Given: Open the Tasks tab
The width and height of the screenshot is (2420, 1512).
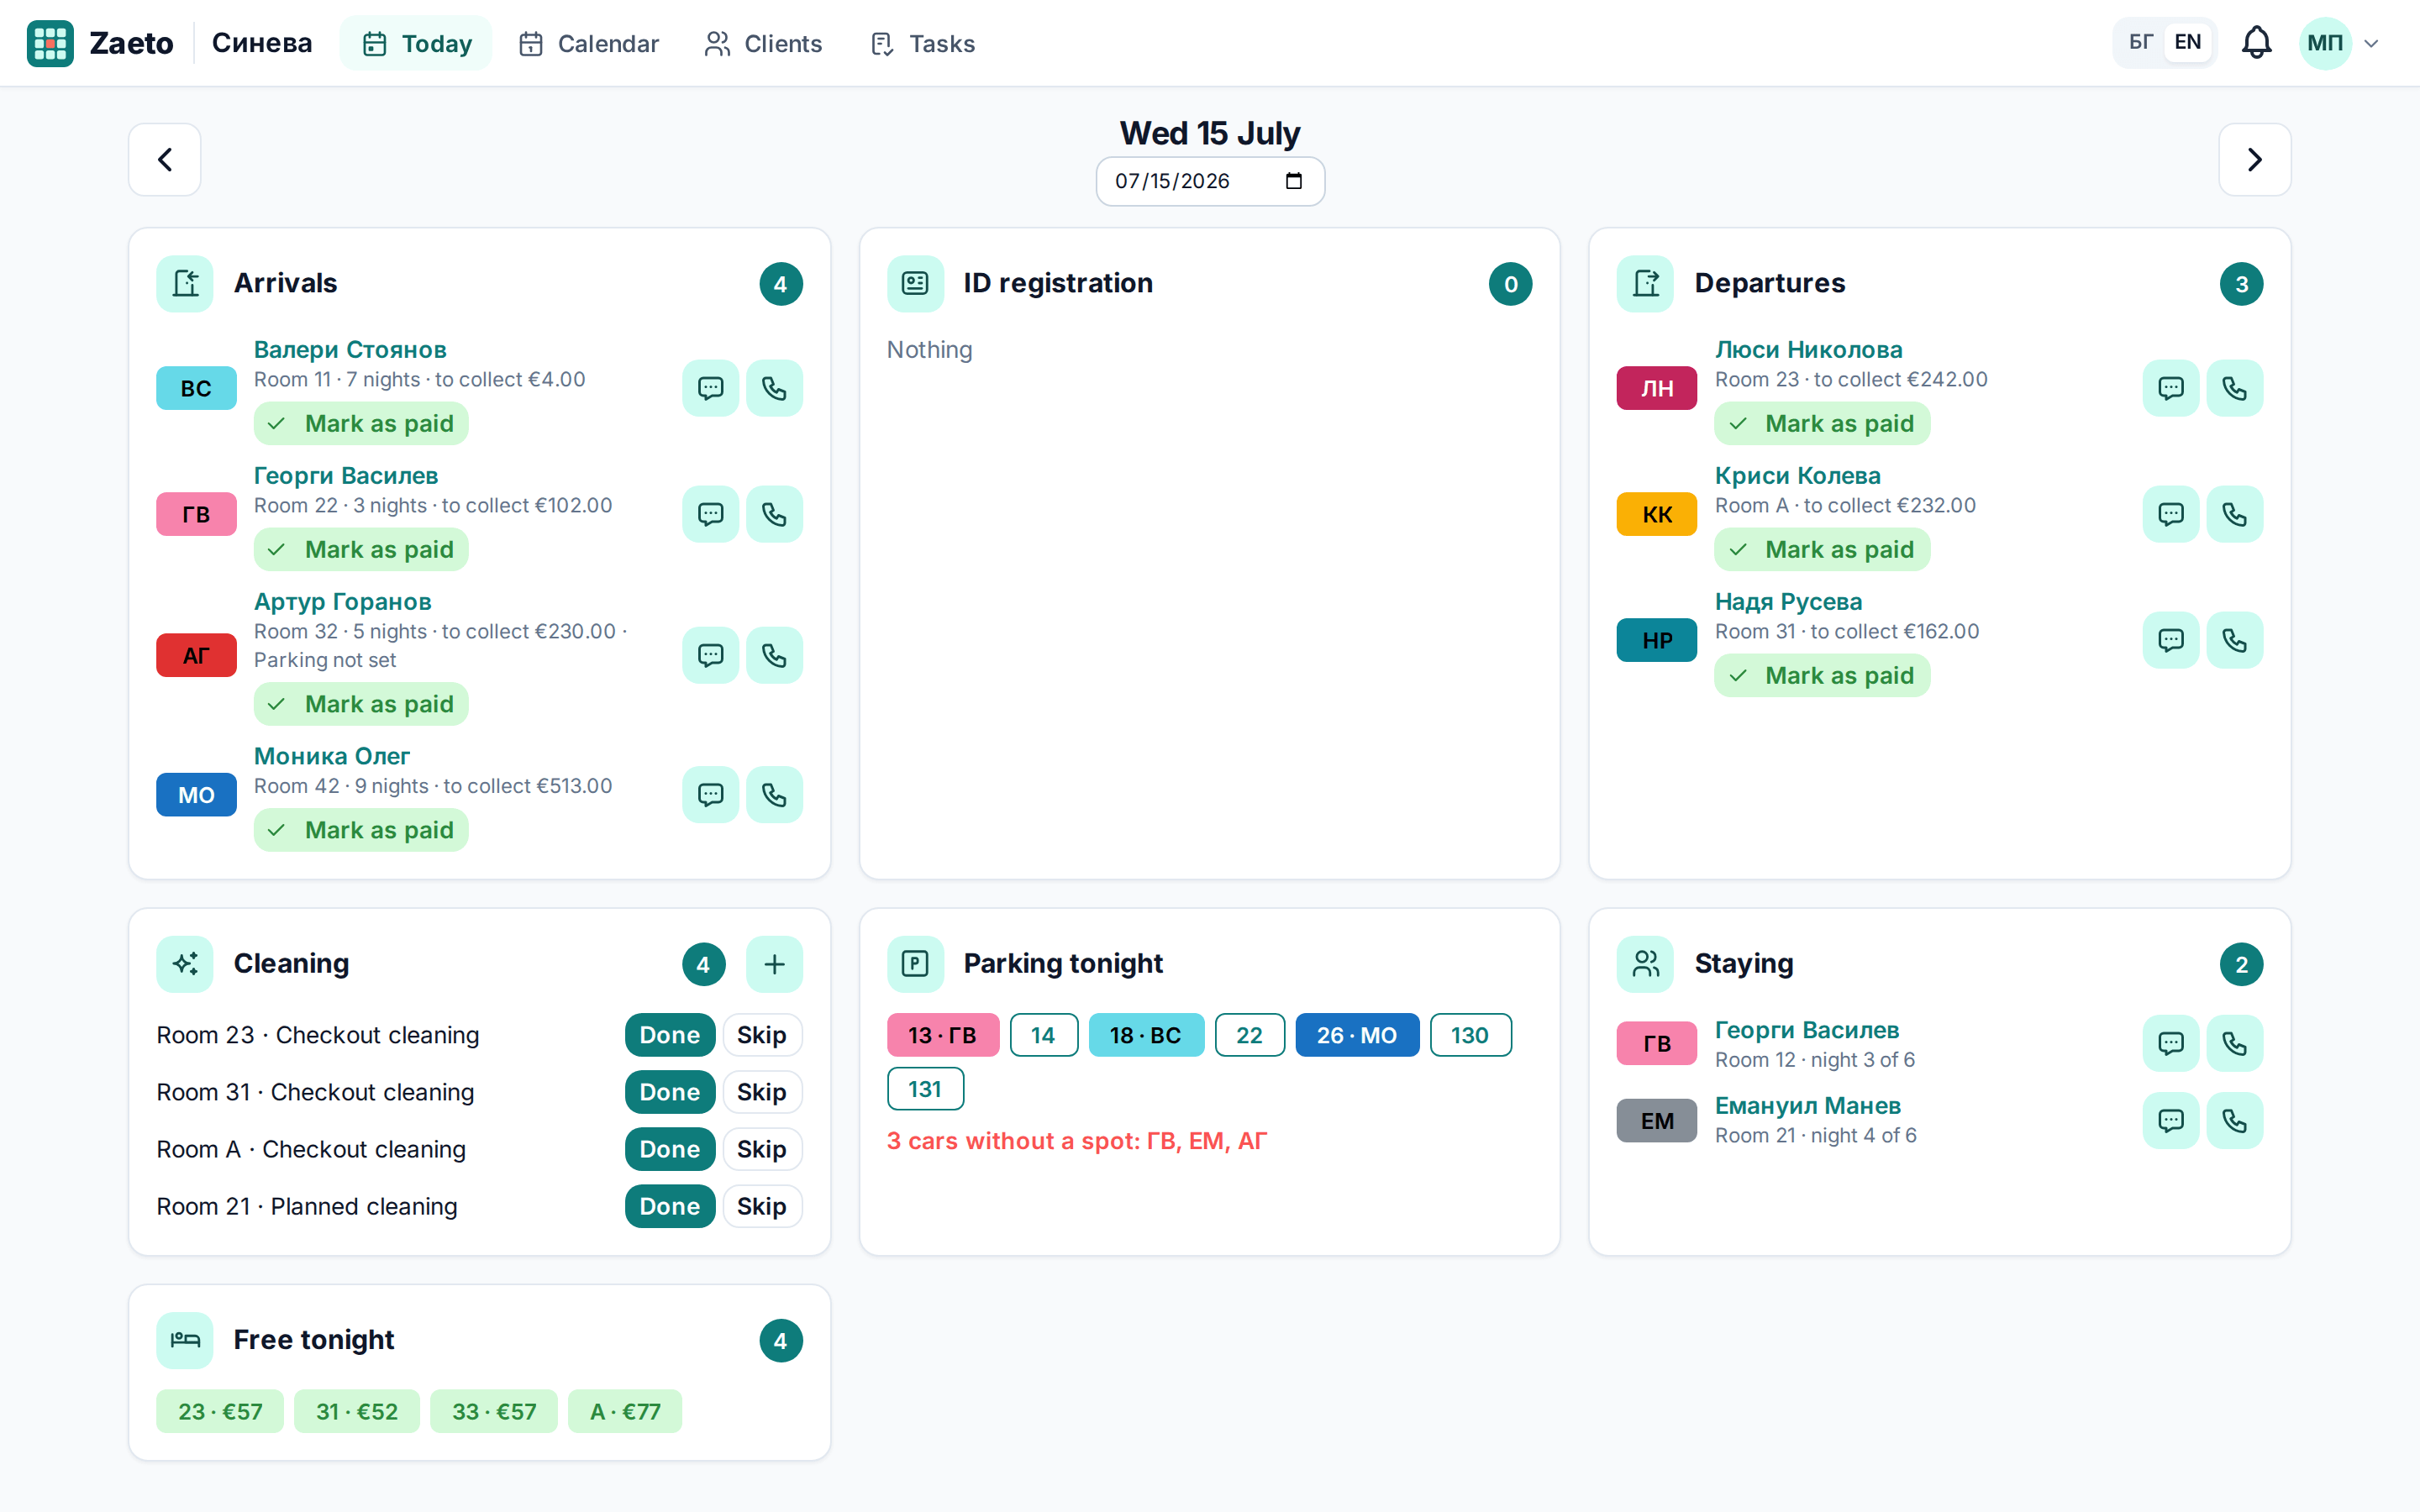Looking at the screenshot, I should tap(922, 43).
